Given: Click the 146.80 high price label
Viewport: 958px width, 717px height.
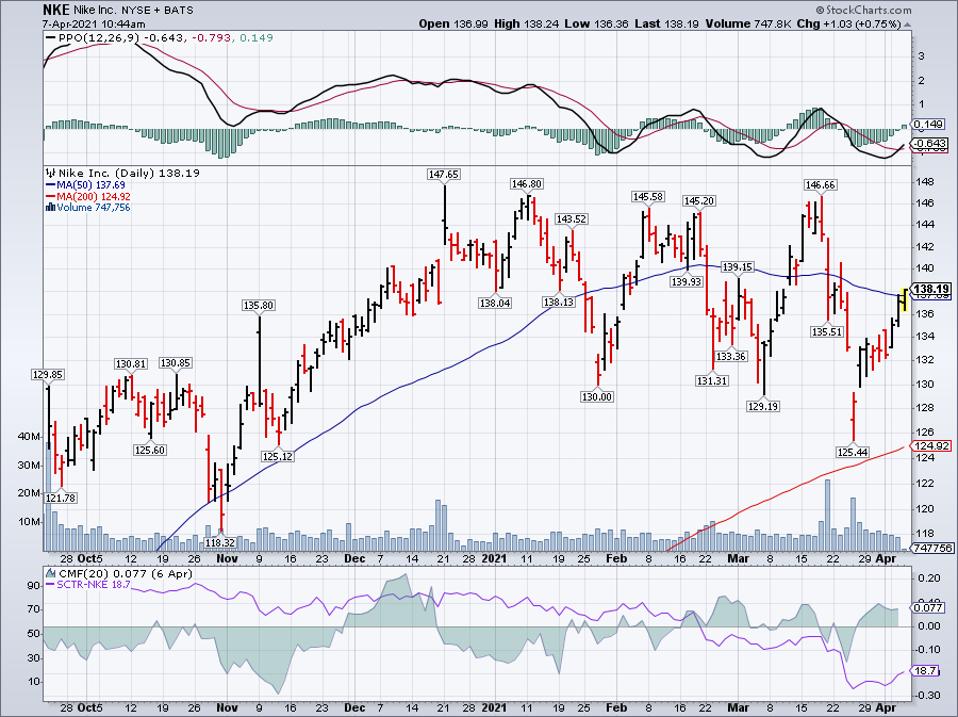Looking at the screenshot, I should point(527,184).
